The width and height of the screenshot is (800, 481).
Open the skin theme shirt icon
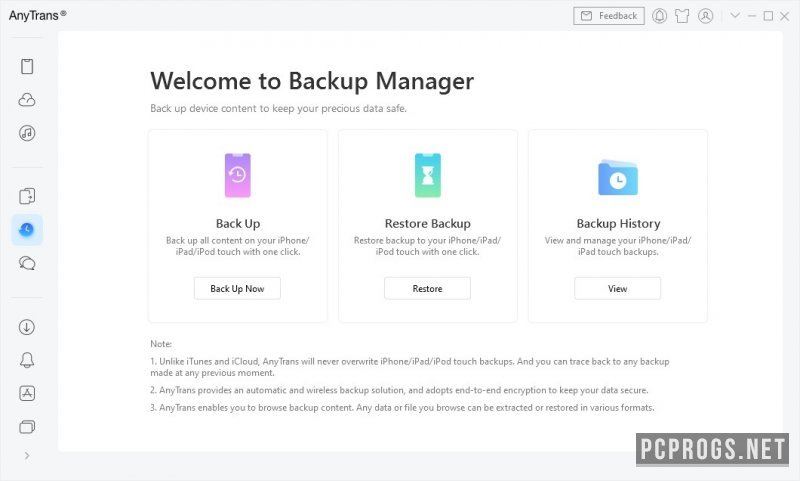(x=682, y=16)
